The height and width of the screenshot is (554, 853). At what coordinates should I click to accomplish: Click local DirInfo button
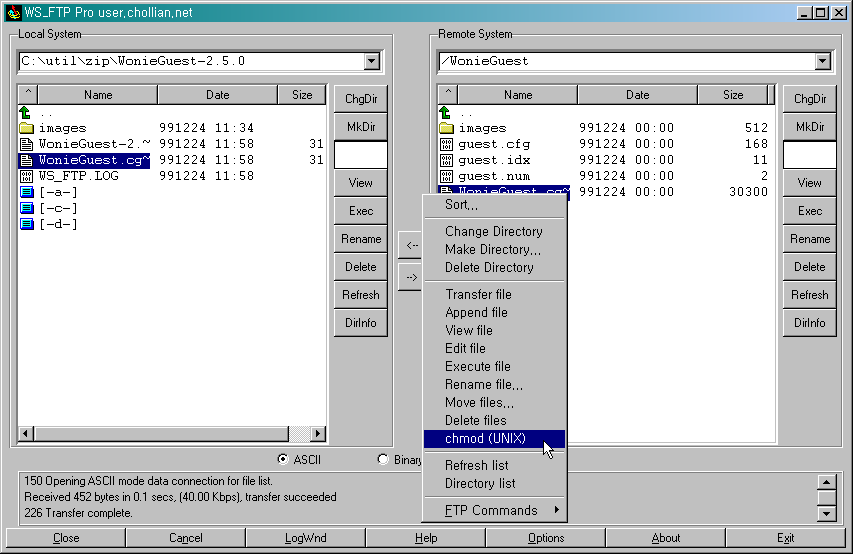[361, 323]
